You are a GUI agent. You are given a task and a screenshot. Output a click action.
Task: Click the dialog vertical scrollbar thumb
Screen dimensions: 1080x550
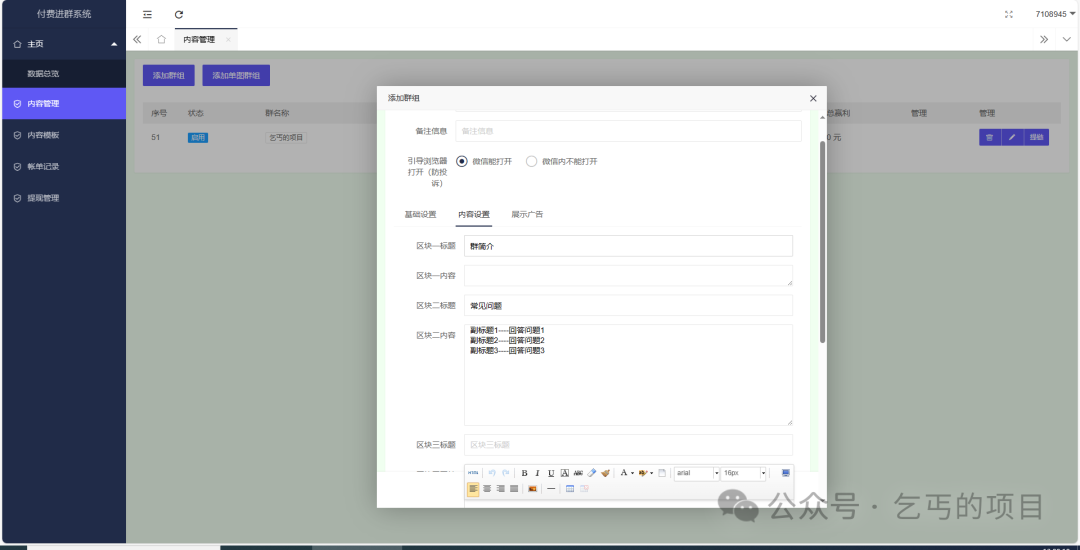822,242
